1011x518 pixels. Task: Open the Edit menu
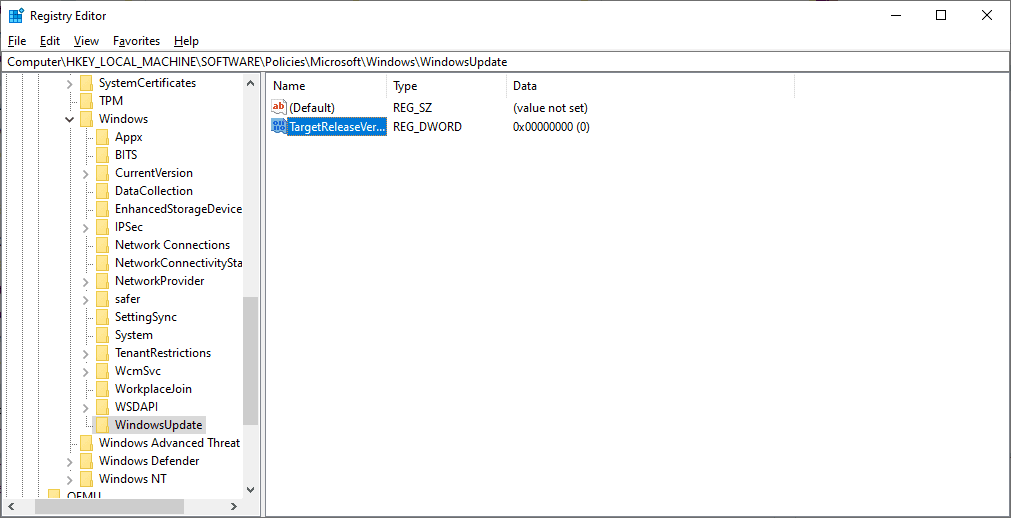pyautogui.click(x=50, y=41)
